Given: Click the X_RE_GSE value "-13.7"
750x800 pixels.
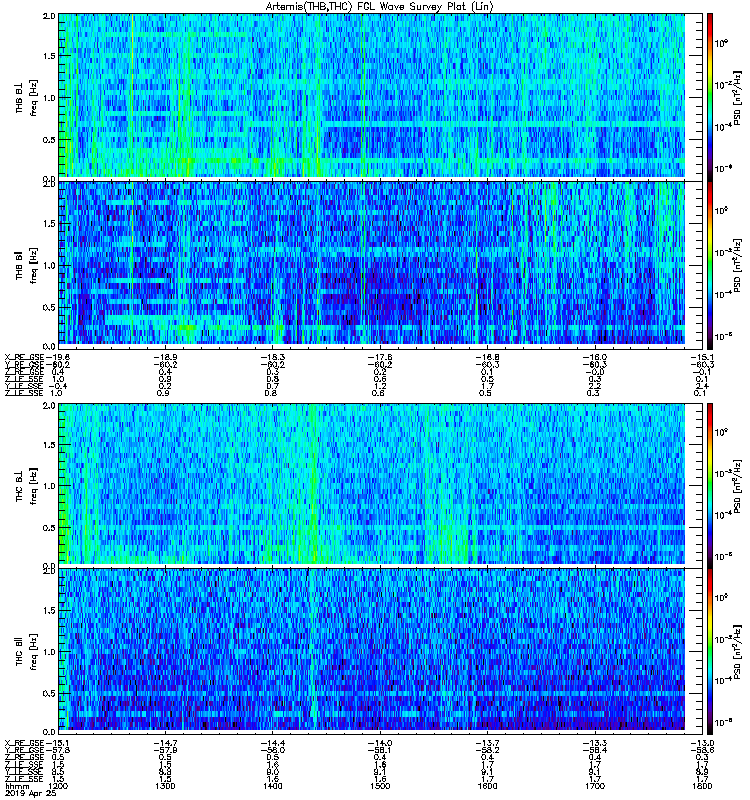Looking at the screenshot, I should click(487, 743).
